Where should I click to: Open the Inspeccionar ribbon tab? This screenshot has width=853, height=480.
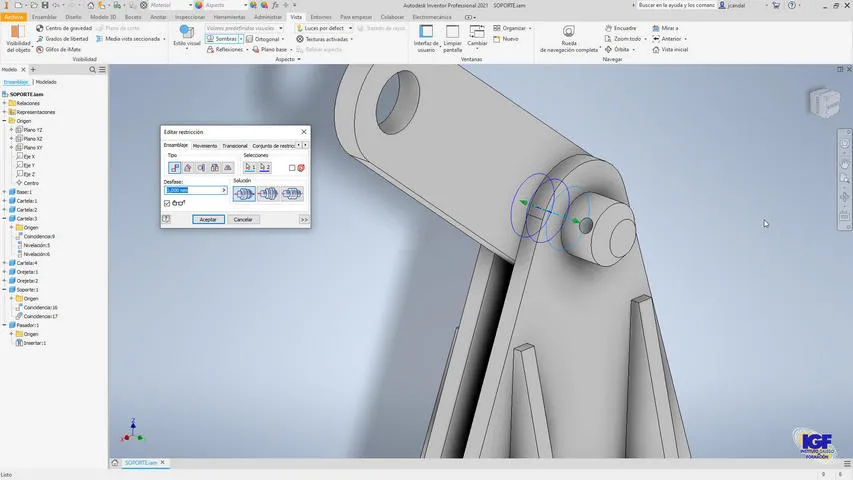tap(189, 17)
